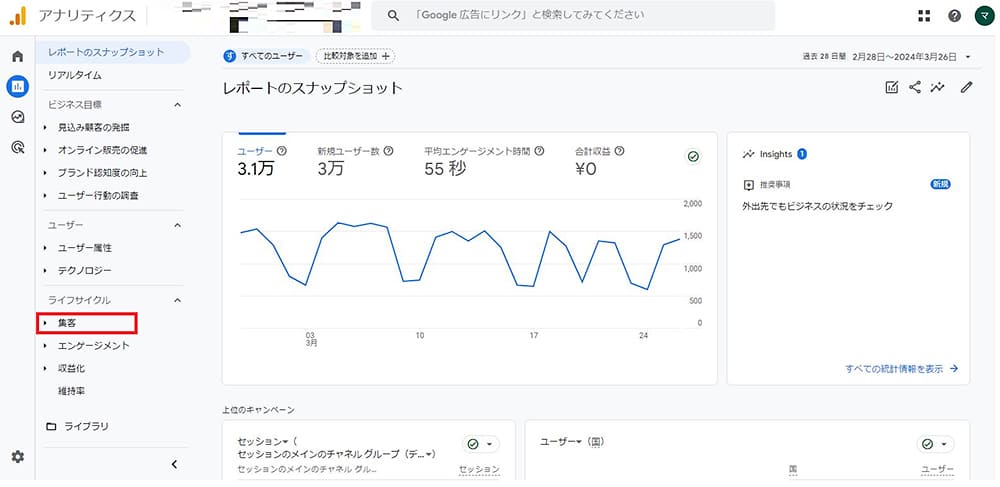Open the Explore icon in left rail
Viewport: 1000px width, 487px height.
click(x=18, y=117)
